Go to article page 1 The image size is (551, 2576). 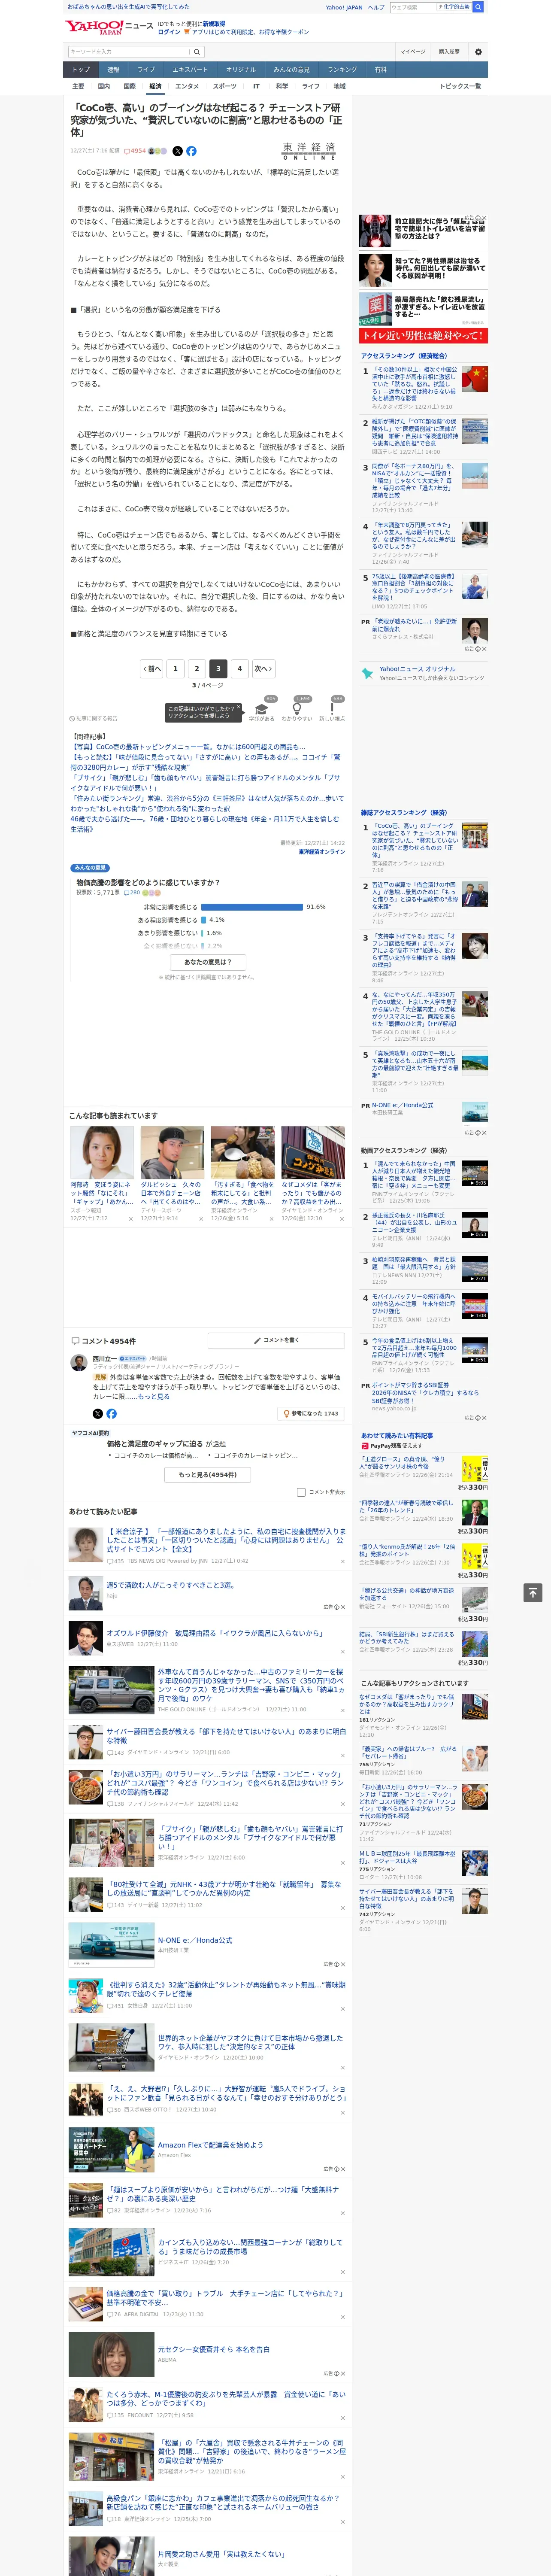pyautogui.click(x=176, y=668)
